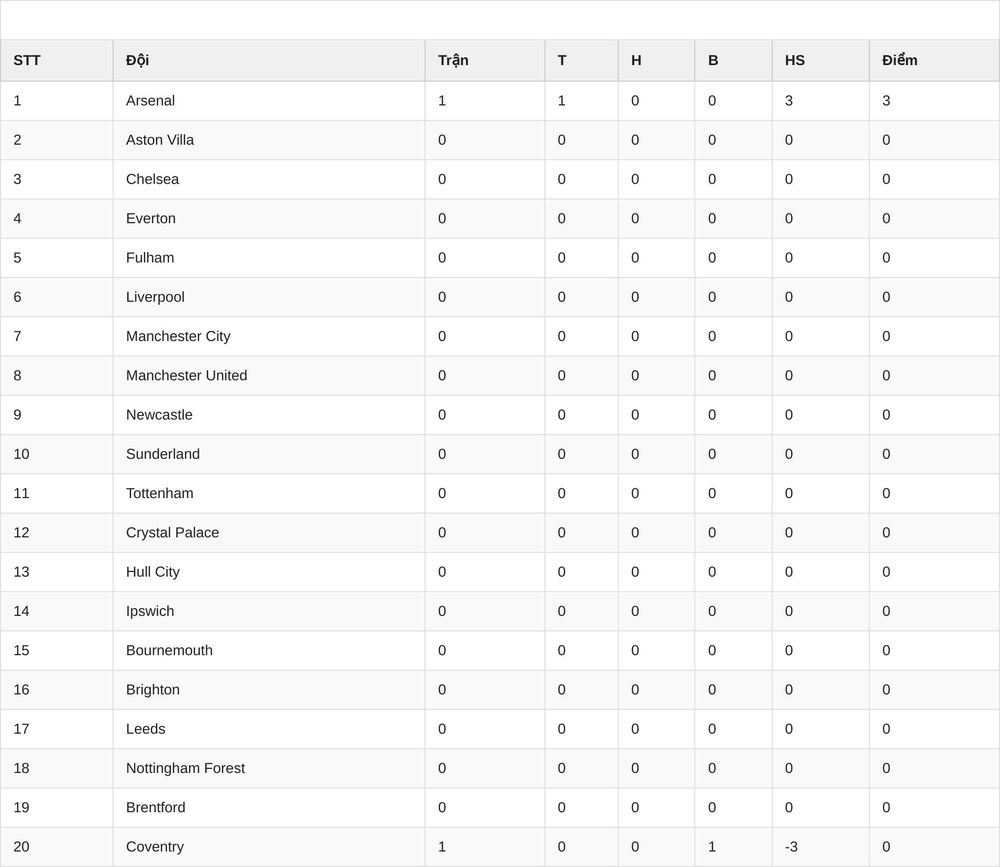Click the STT column header
This screenshot has width=1000, height=867.
point(57,61)
